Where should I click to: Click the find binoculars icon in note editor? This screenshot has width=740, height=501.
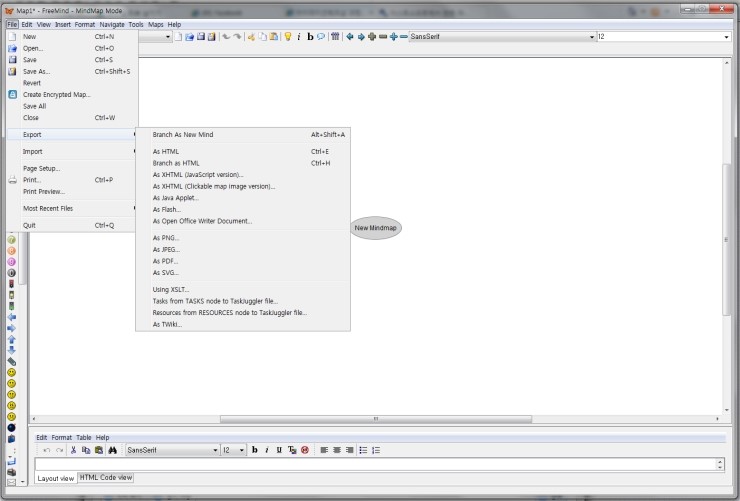tap(111, 451)
